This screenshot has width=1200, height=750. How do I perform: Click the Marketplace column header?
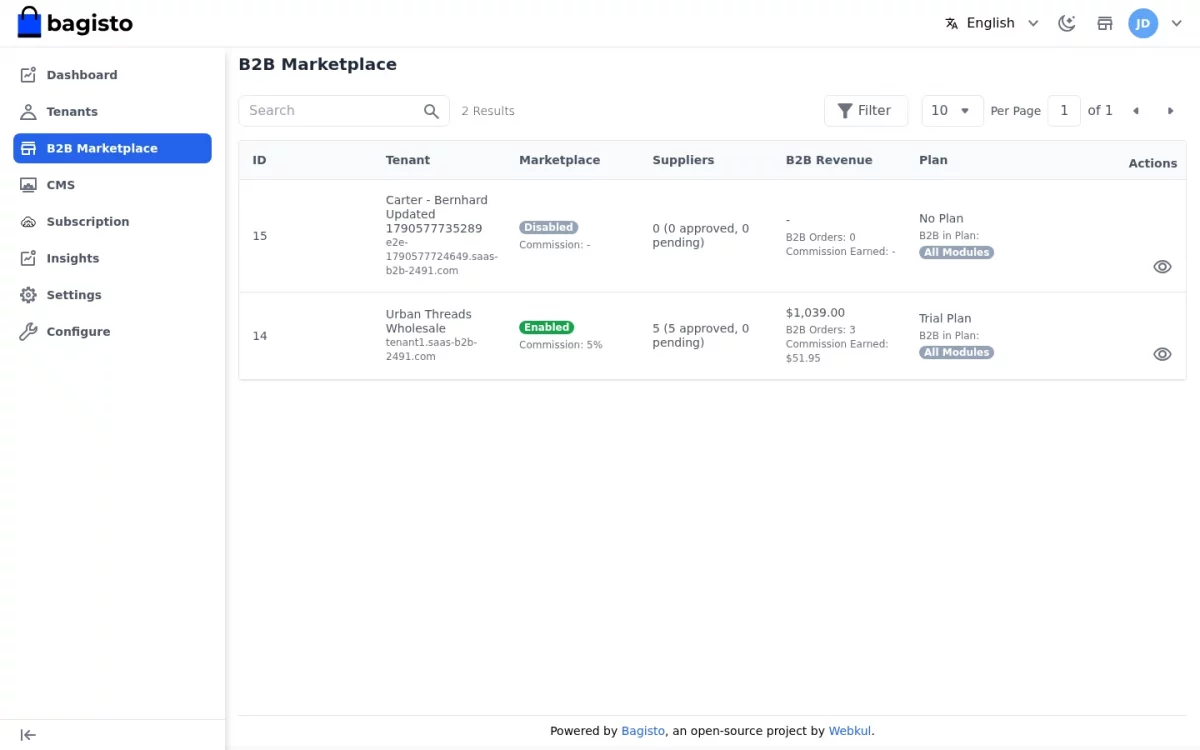[x=560, y=160]
